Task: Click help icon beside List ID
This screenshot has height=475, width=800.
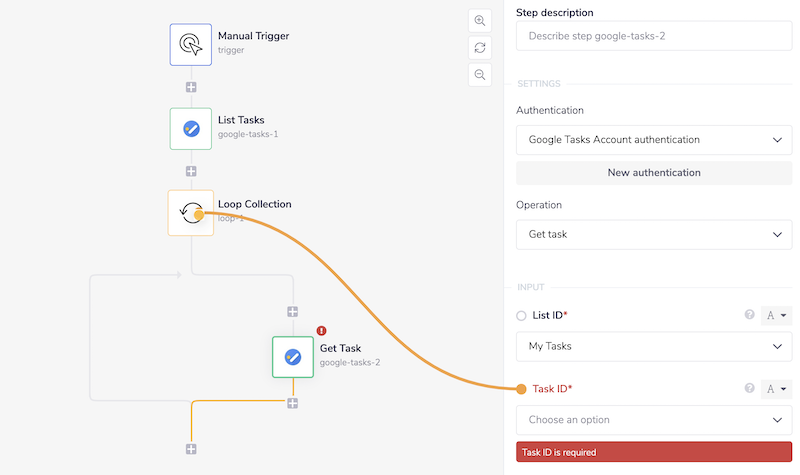Action: click(749, 315)
